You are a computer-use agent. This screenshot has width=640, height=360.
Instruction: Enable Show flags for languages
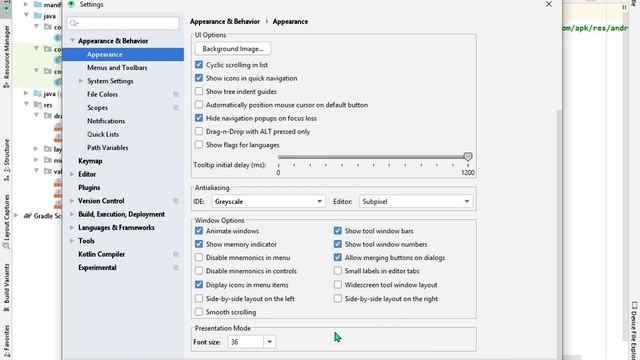click(x=199, y=145)
